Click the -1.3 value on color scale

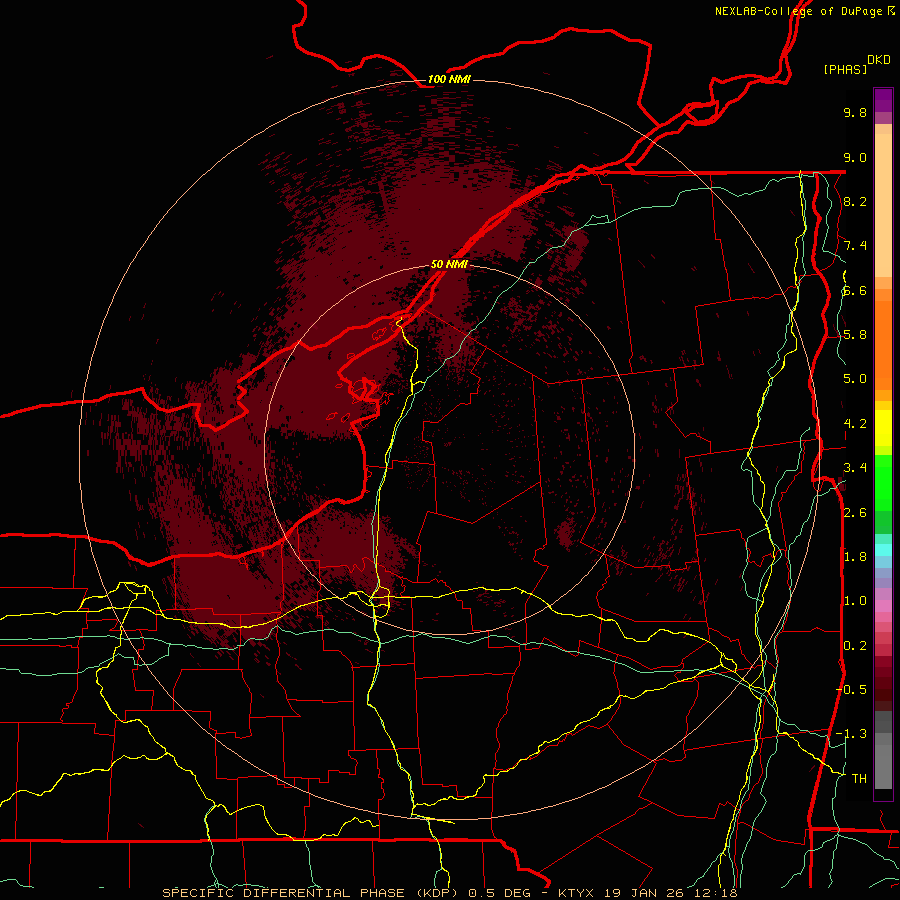tap(852, 734)
